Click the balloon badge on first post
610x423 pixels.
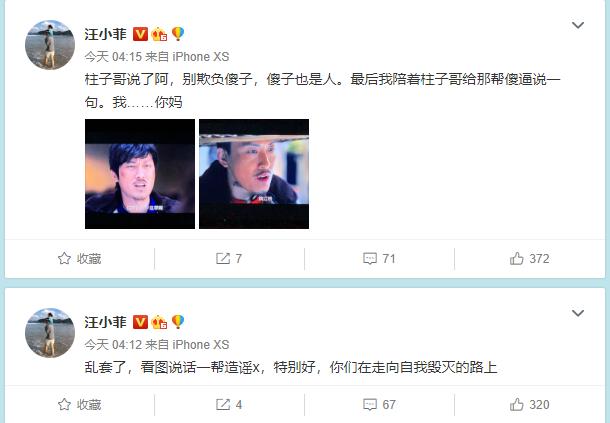click(178, 34)
